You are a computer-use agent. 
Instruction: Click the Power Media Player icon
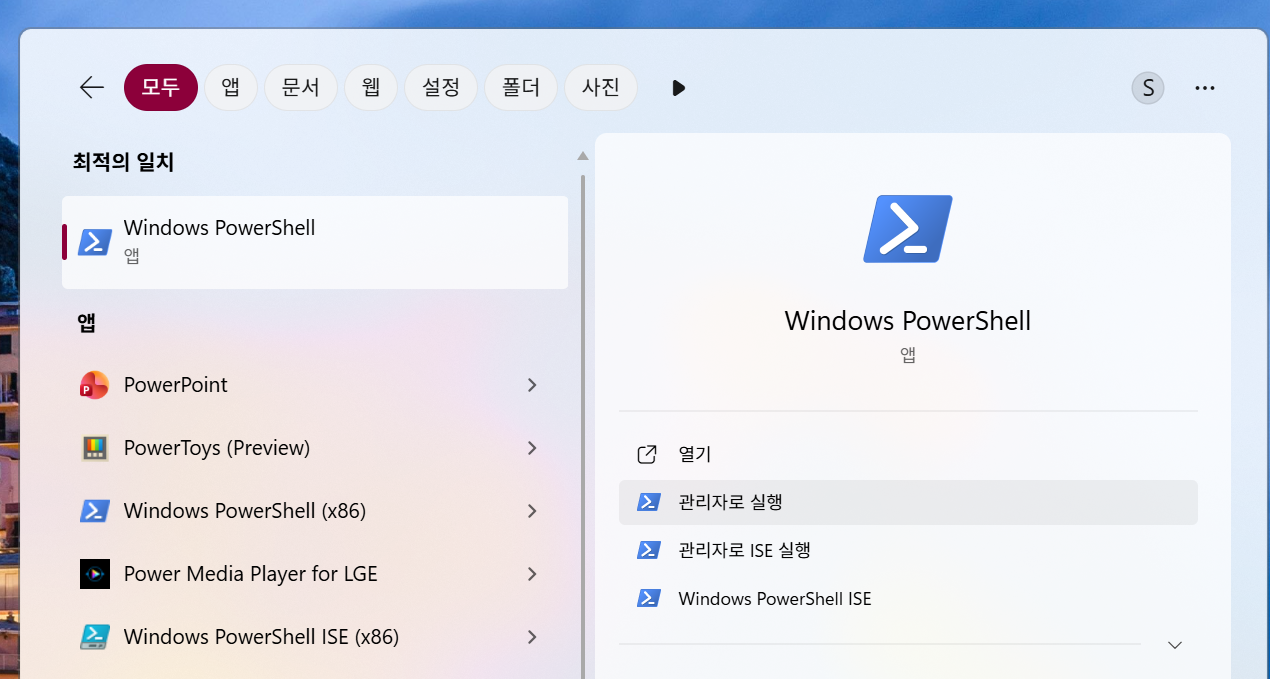pyautogui.click(x=94, y=574)
